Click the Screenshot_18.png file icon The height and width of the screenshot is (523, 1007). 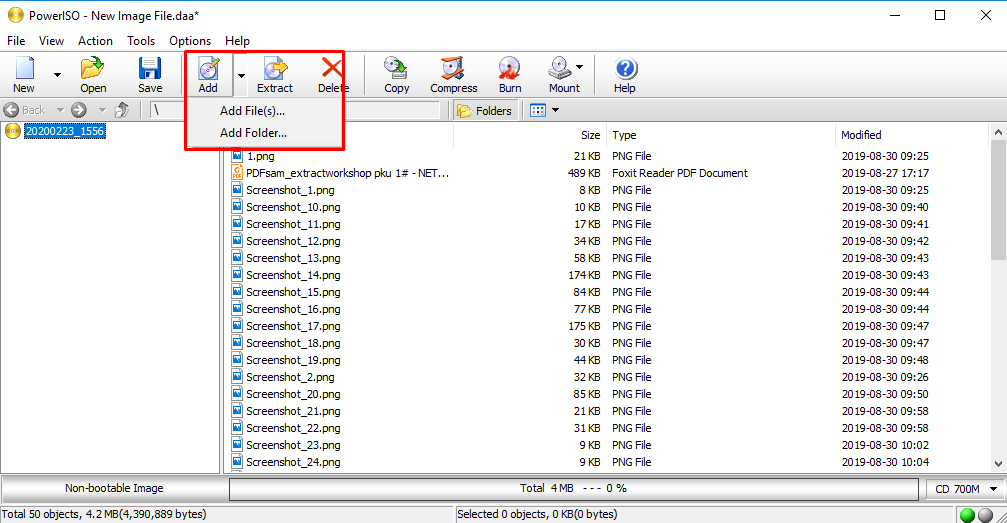click(x=237, y=343)
